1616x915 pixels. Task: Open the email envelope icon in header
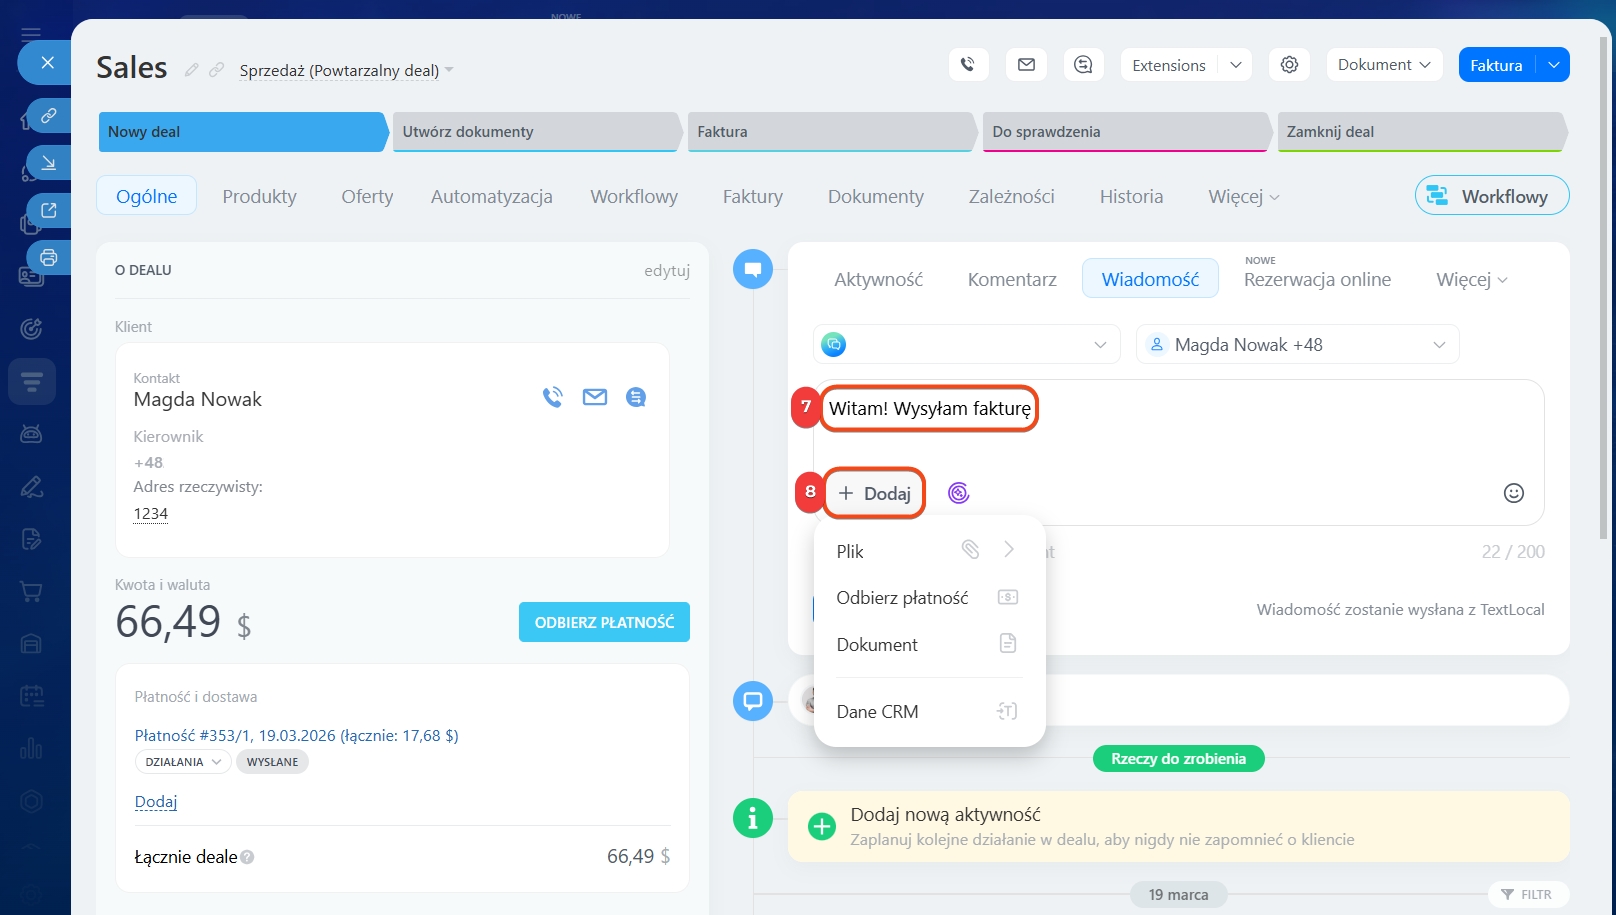click(1026, 65)
